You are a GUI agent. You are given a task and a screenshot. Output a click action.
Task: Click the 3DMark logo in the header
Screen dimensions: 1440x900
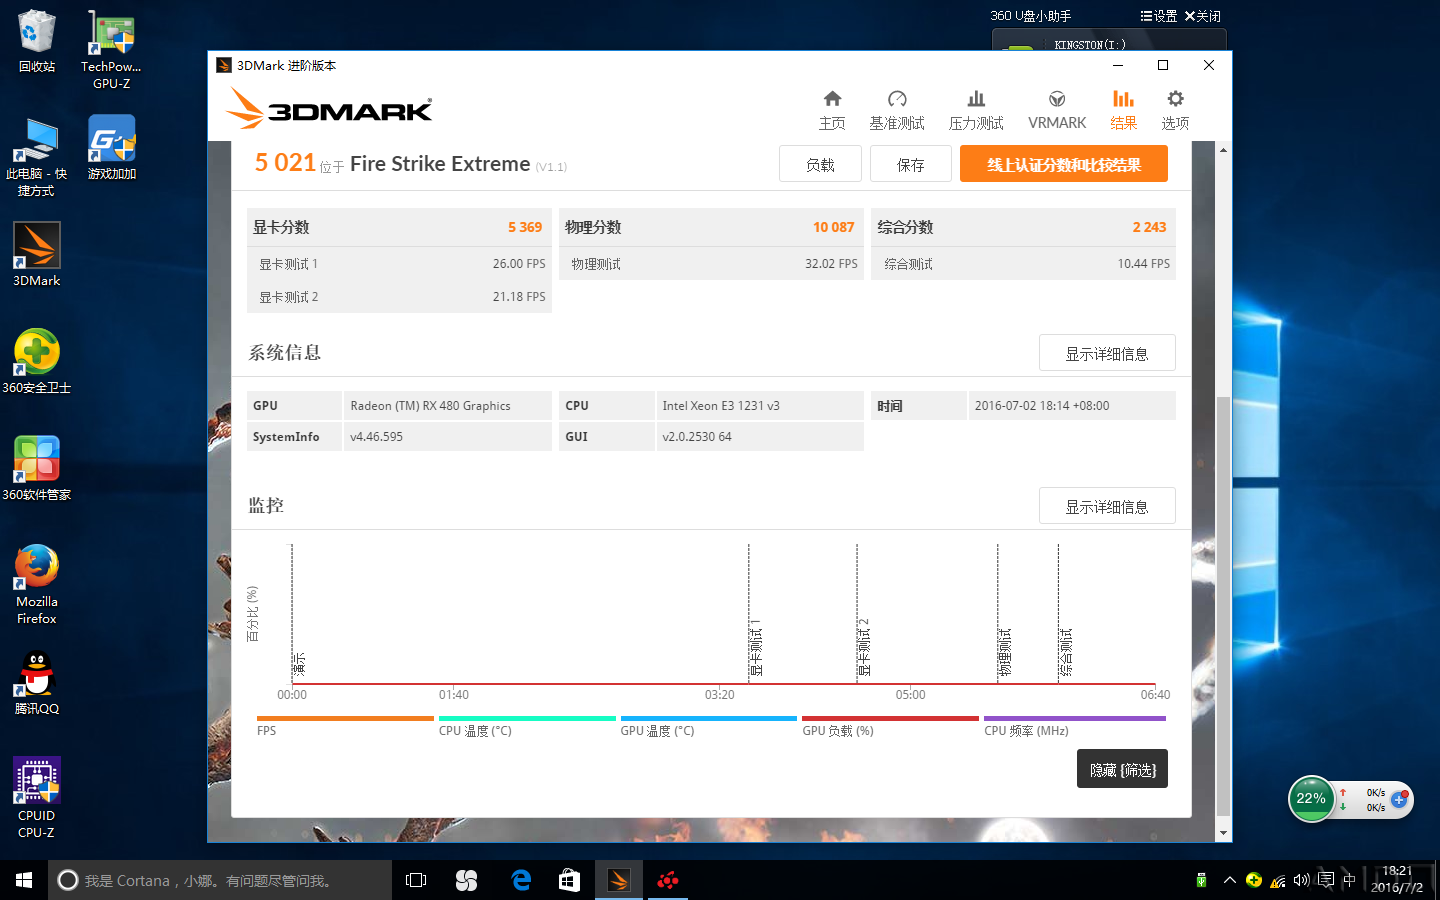(x=329, y=108)
